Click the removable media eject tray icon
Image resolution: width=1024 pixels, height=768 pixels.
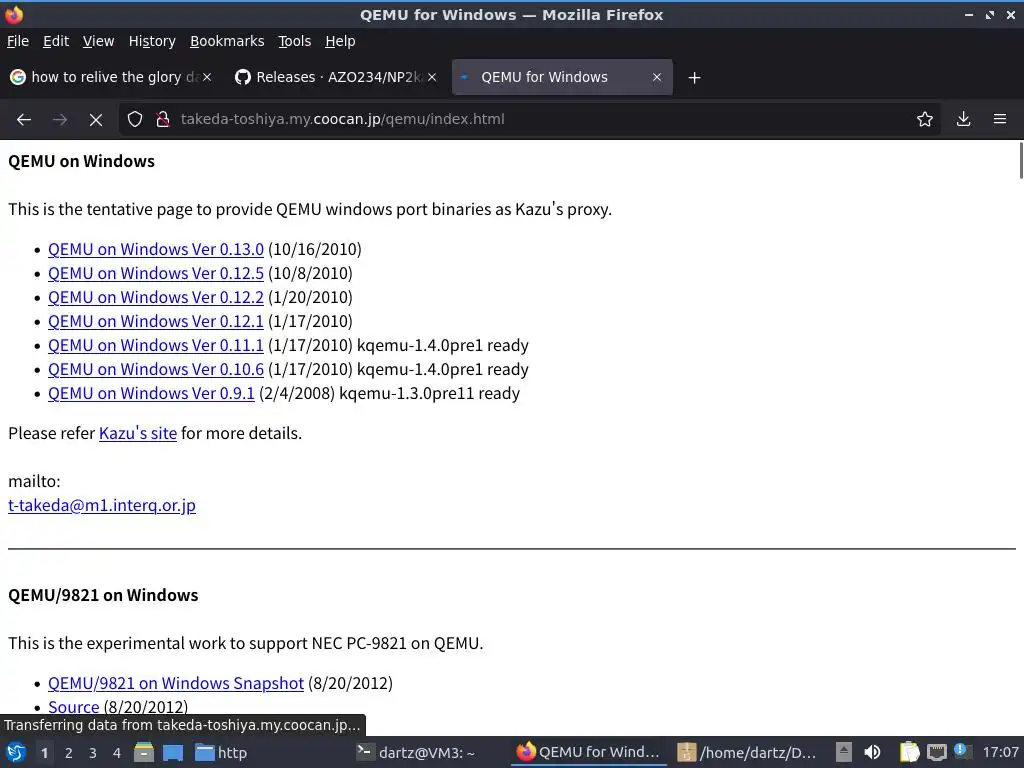click(844, 752)
